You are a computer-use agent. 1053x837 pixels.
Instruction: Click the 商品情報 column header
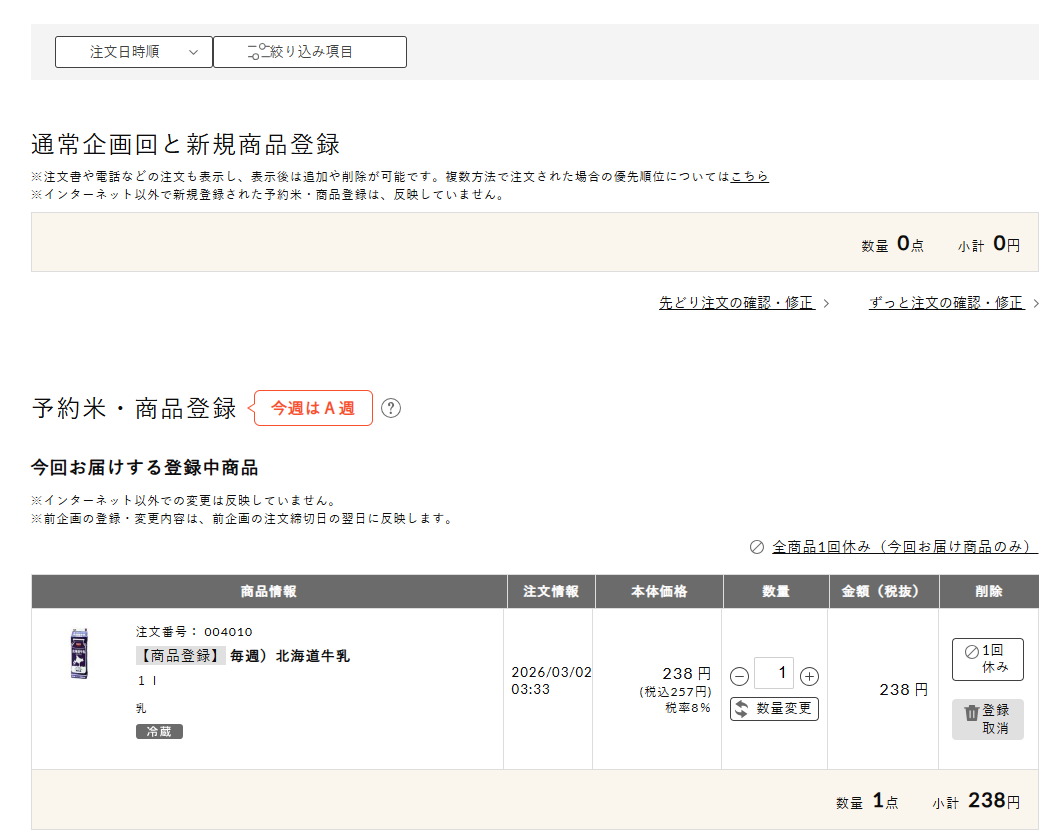point(268,592)
